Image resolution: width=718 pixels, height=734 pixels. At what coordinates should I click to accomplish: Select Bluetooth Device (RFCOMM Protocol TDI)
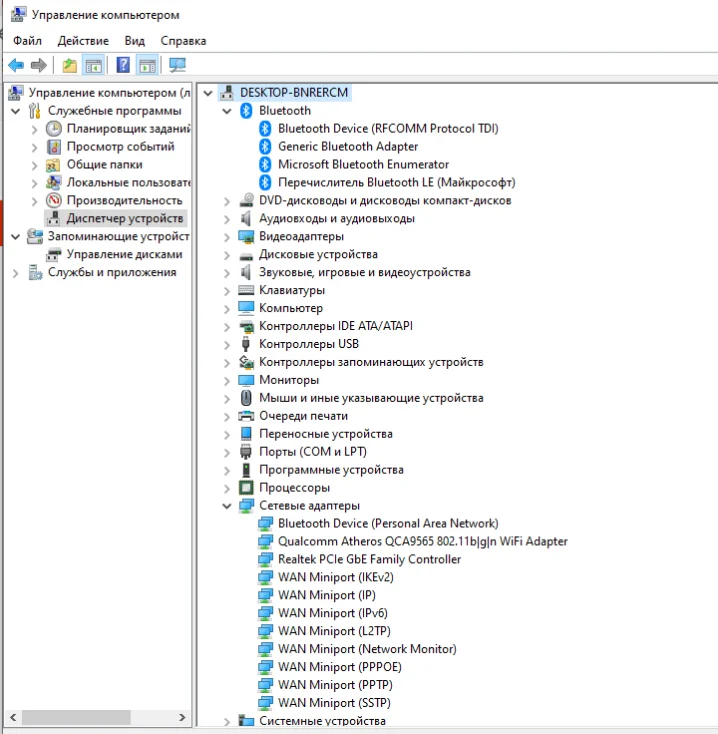[x=388, y=128]
